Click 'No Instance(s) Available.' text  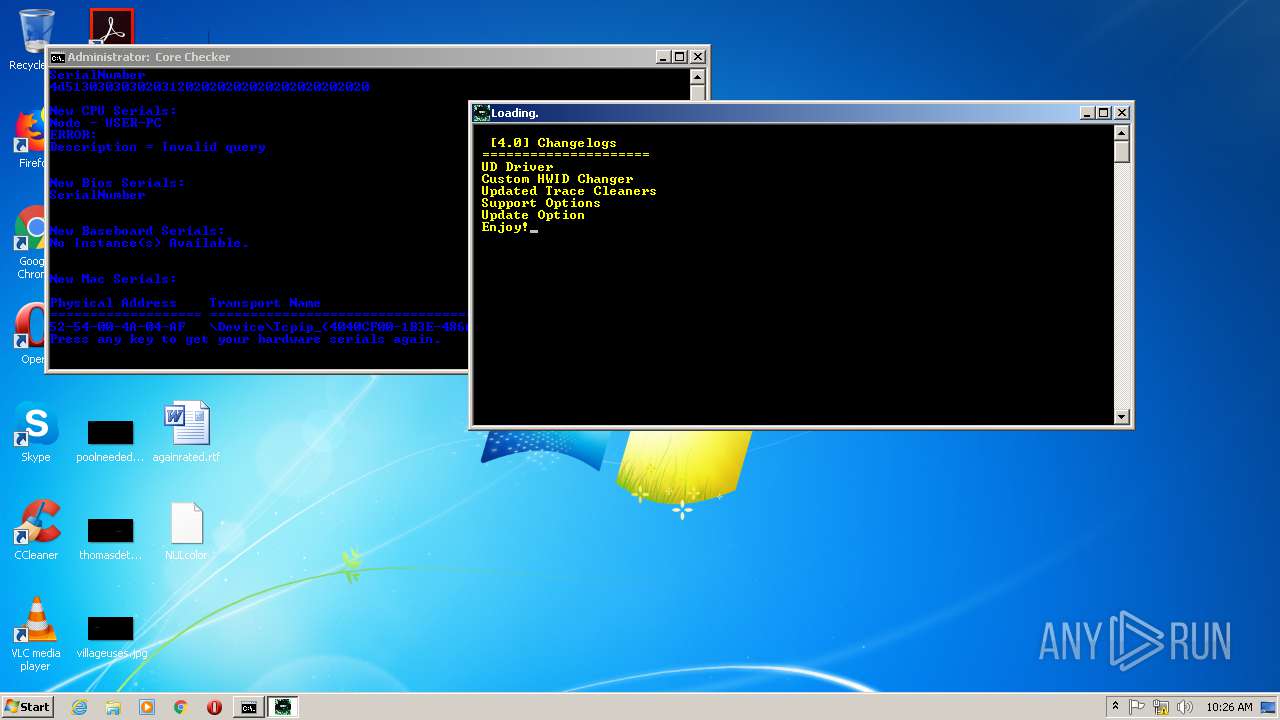point(149,243)
